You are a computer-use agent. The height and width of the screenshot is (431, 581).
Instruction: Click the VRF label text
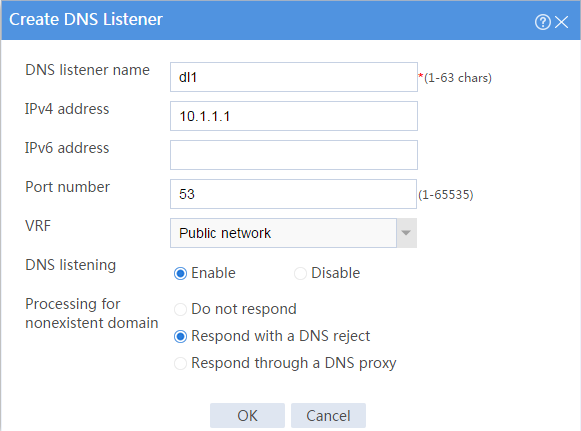click(x=38, y=225)
